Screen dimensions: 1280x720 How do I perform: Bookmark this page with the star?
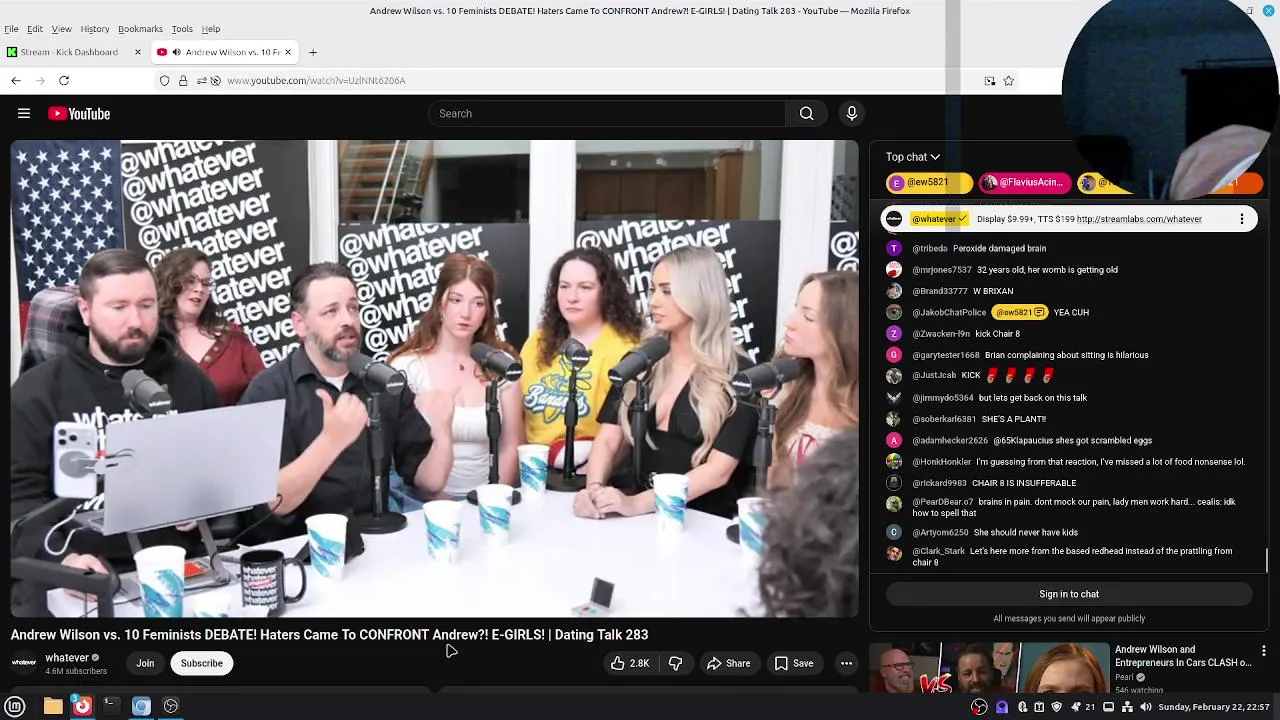[1008, 80]
